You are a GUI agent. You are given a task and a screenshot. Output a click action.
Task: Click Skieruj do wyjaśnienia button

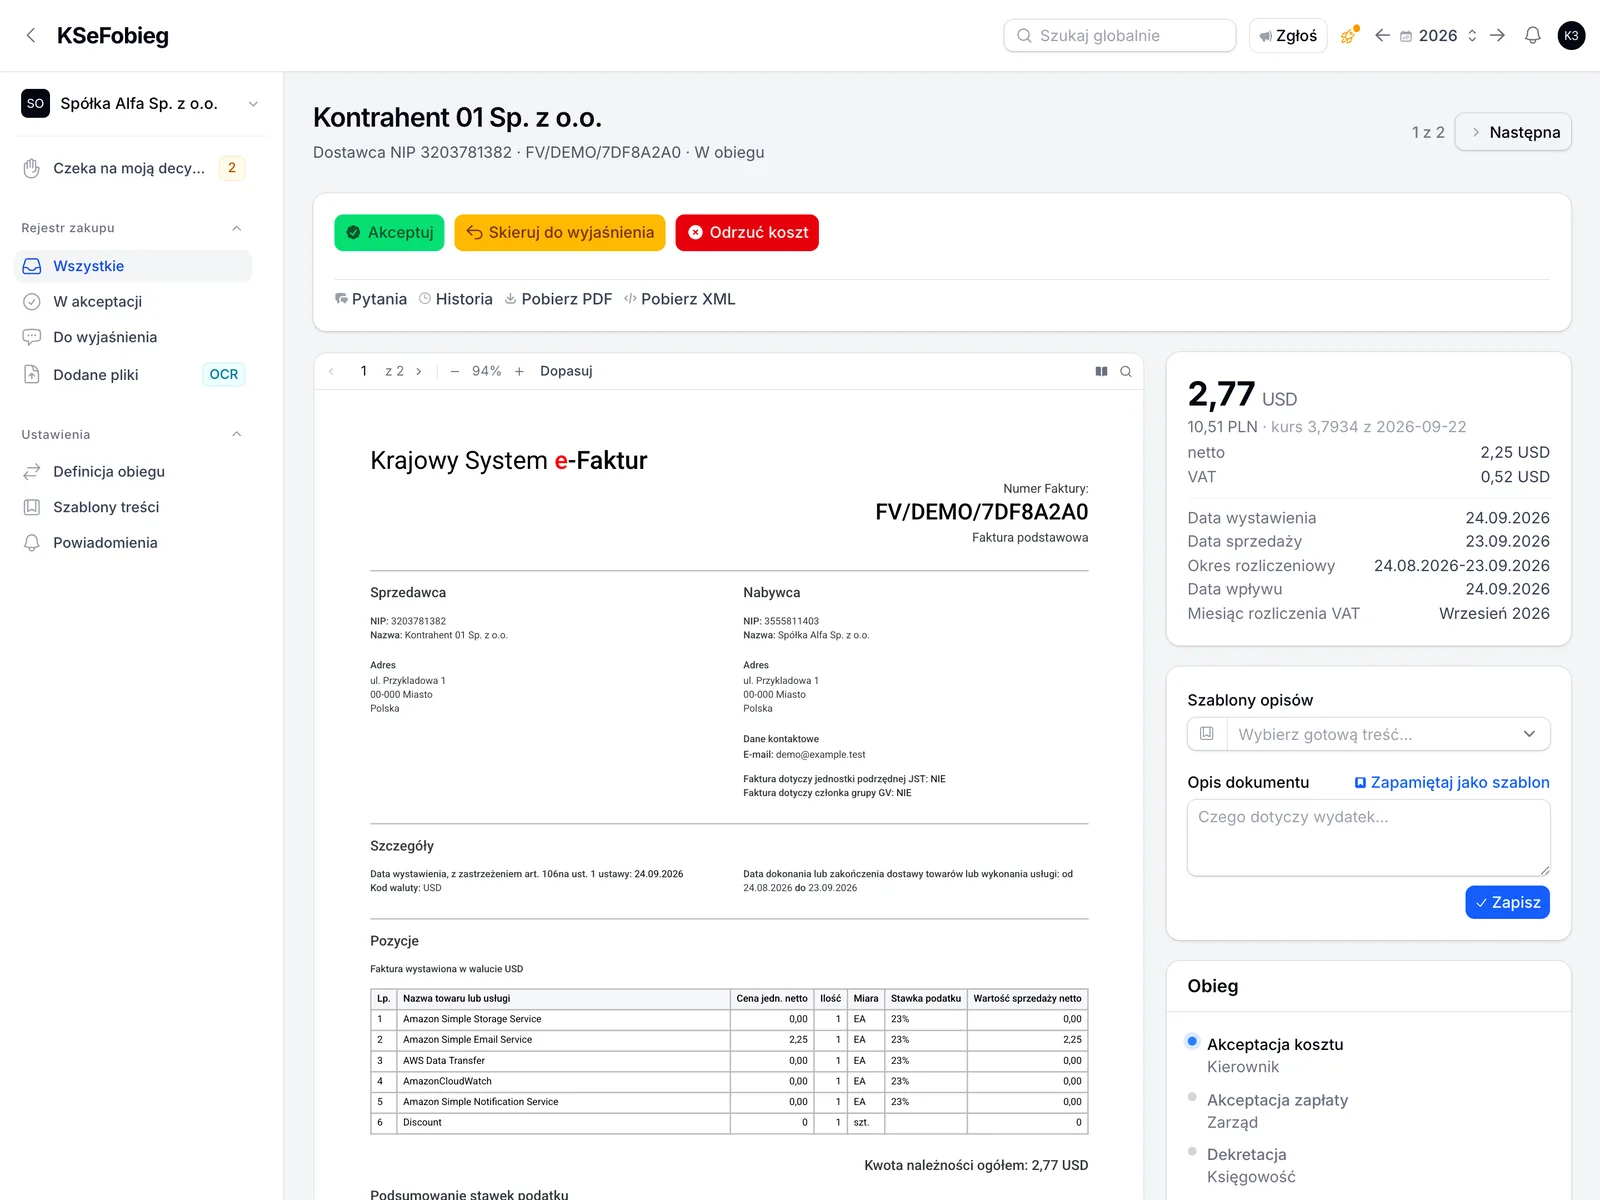[560, 233]
